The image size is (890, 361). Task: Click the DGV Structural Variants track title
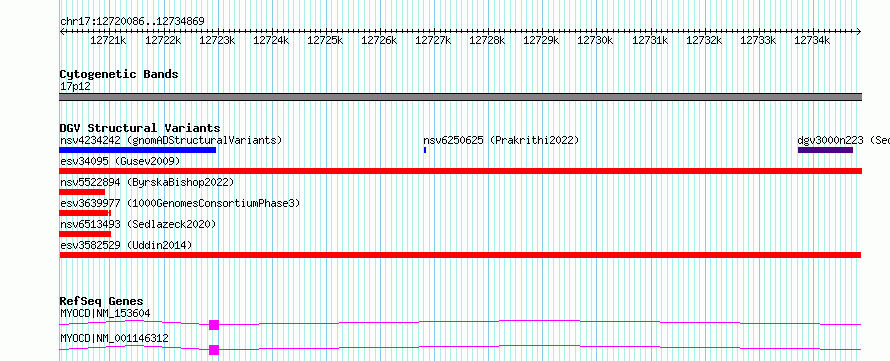(x=140, y=128)
